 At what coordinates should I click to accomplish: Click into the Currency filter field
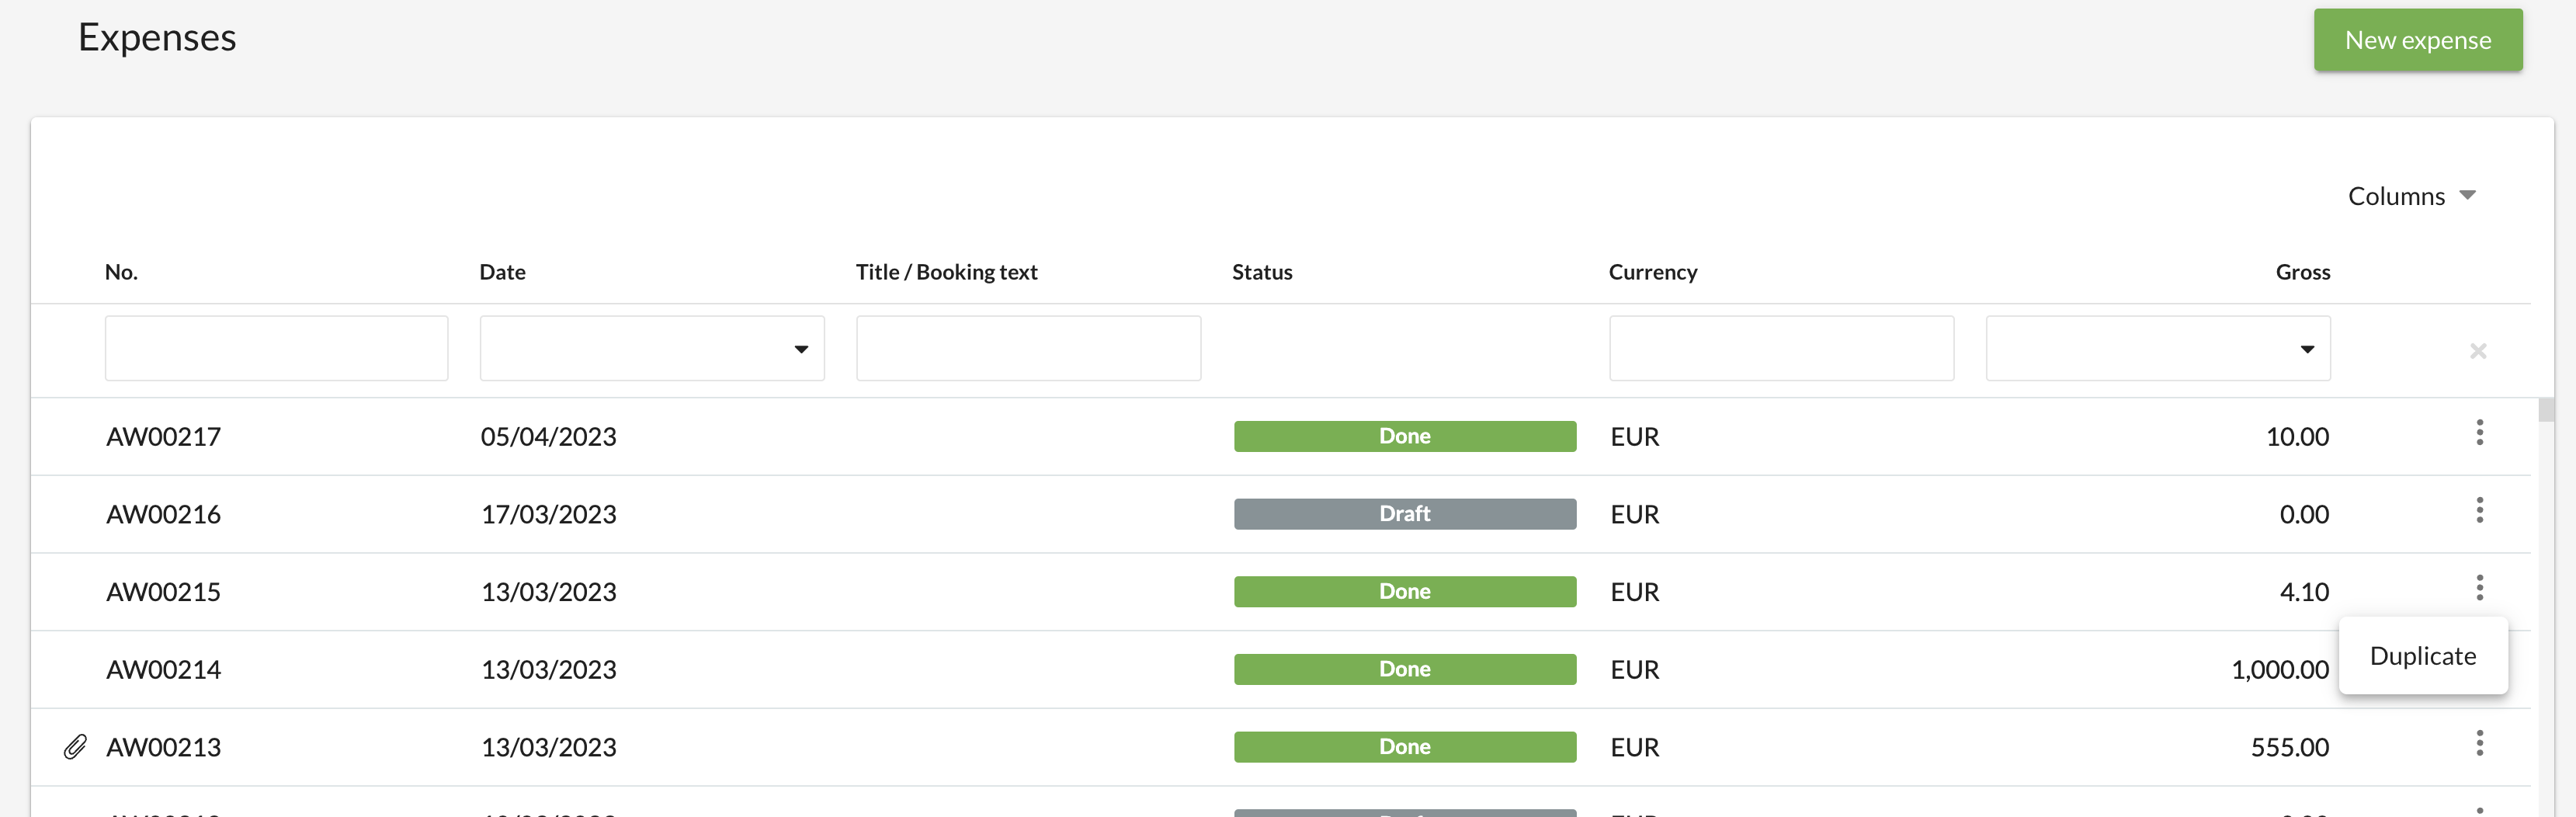pos(1780,349)
